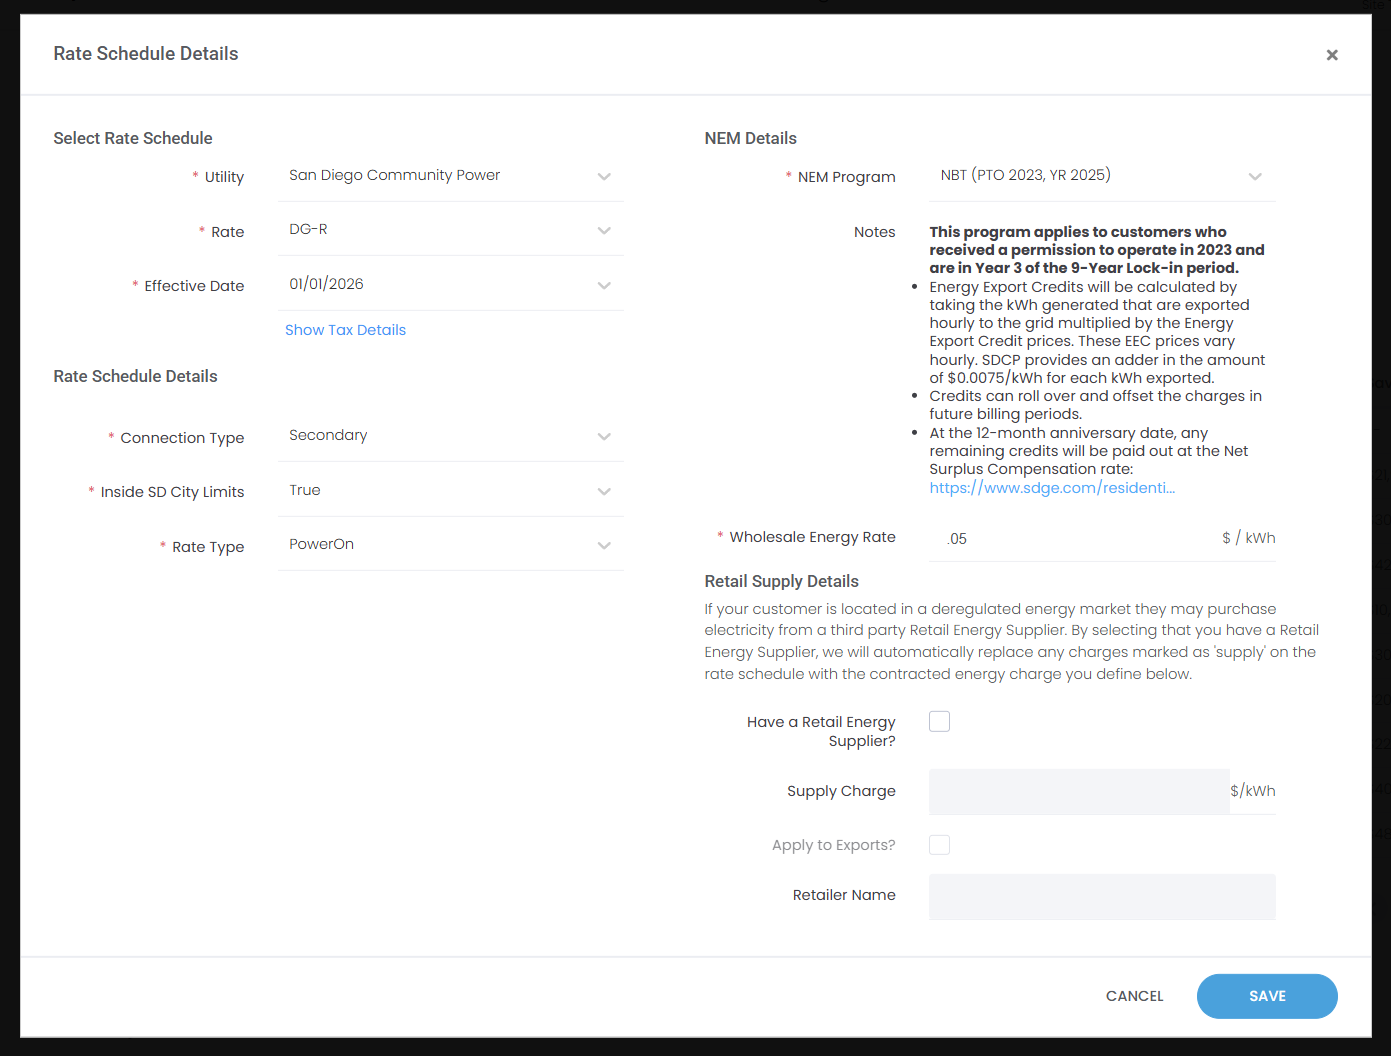This screenshot has height=1056, width=1391.
Task: Check the Have a Retail Energy Supplier box
Action: [x=939, y=722]
